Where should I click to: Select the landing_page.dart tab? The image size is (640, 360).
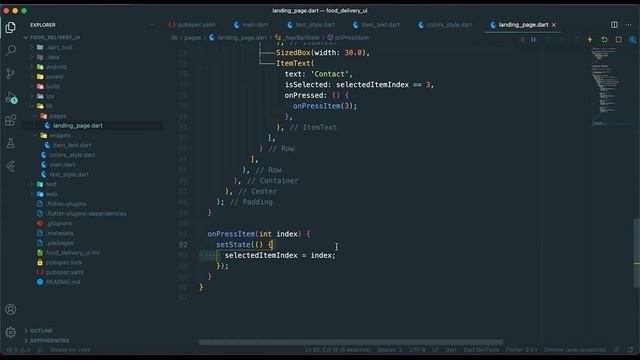click(x=523, y=25)
